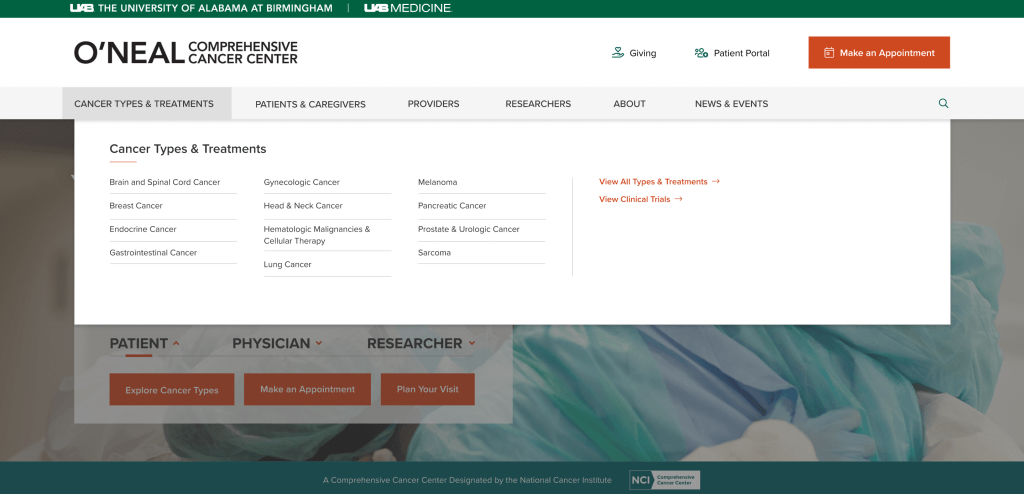This screenshot has width=1024, height=494.
Task: Expand the Researcher dropdown chevron
Action: point(471,343)
